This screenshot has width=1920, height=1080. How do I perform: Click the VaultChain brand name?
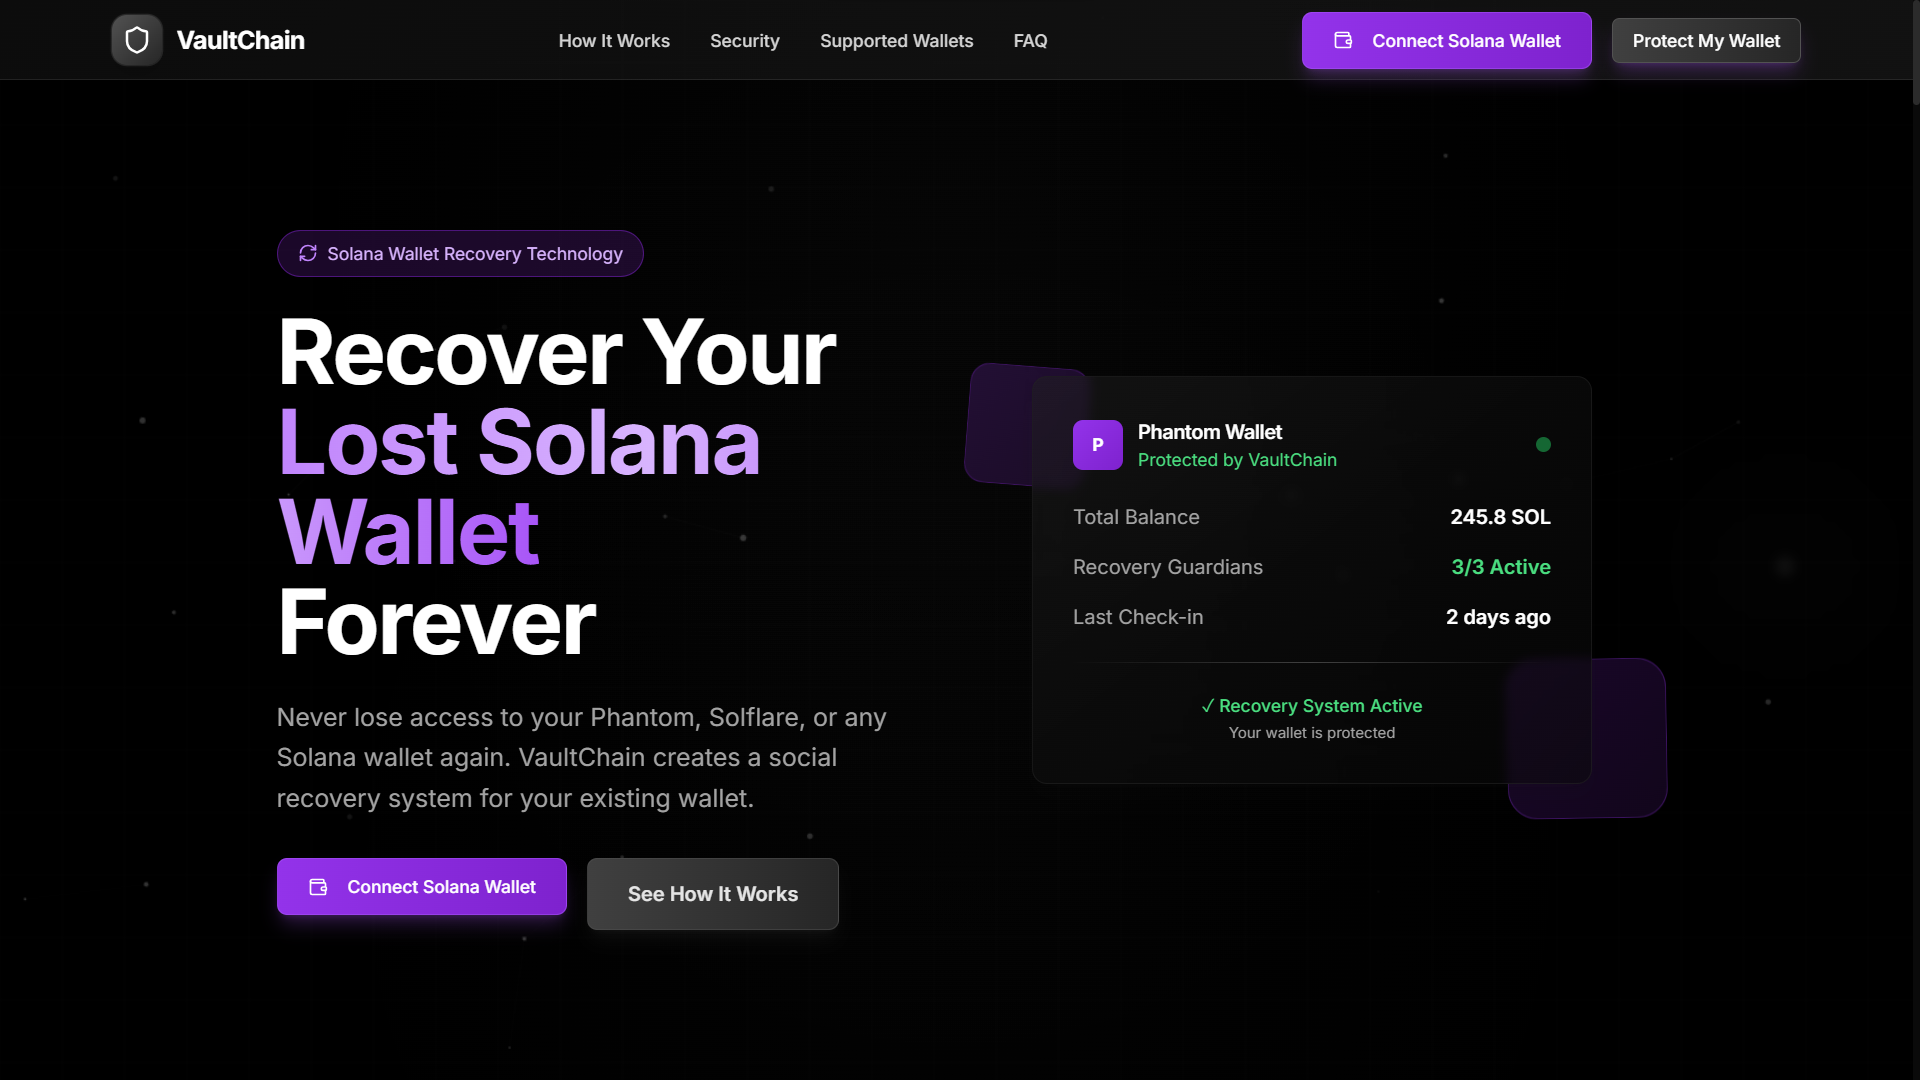[x=240, y=40]
